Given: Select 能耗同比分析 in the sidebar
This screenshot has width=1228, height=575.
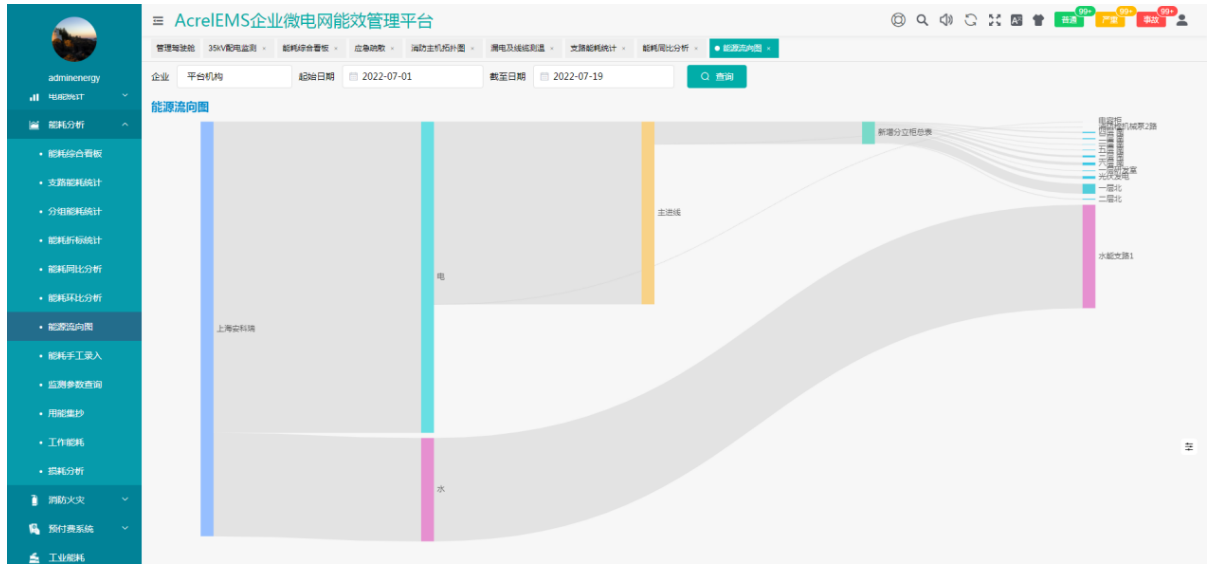Looking at the screenshot, I should [75, 269].
